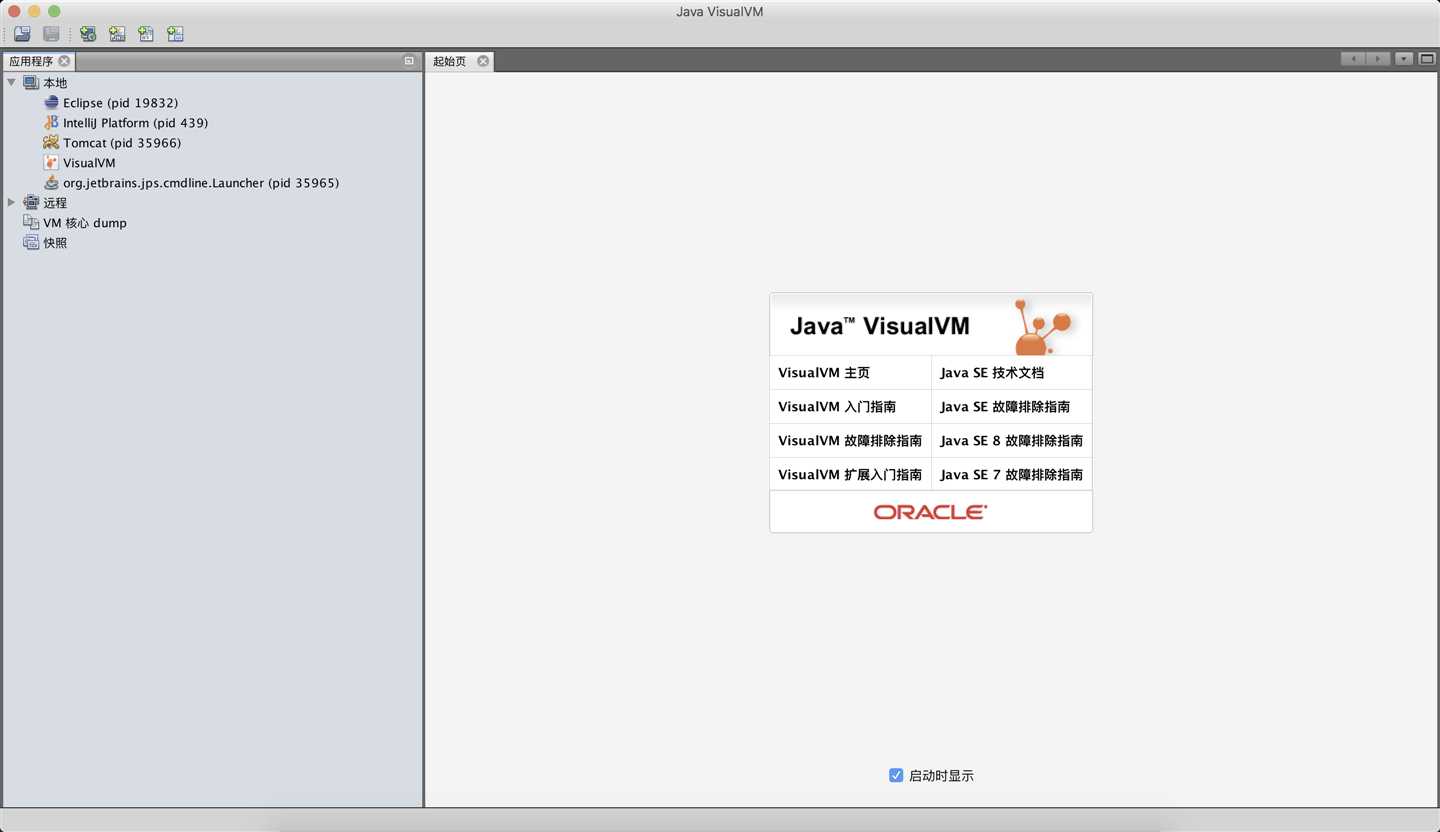This screenshot has width=1440, height=832.
Task: Open the opened documents list dropdown
Action: 1404,59
